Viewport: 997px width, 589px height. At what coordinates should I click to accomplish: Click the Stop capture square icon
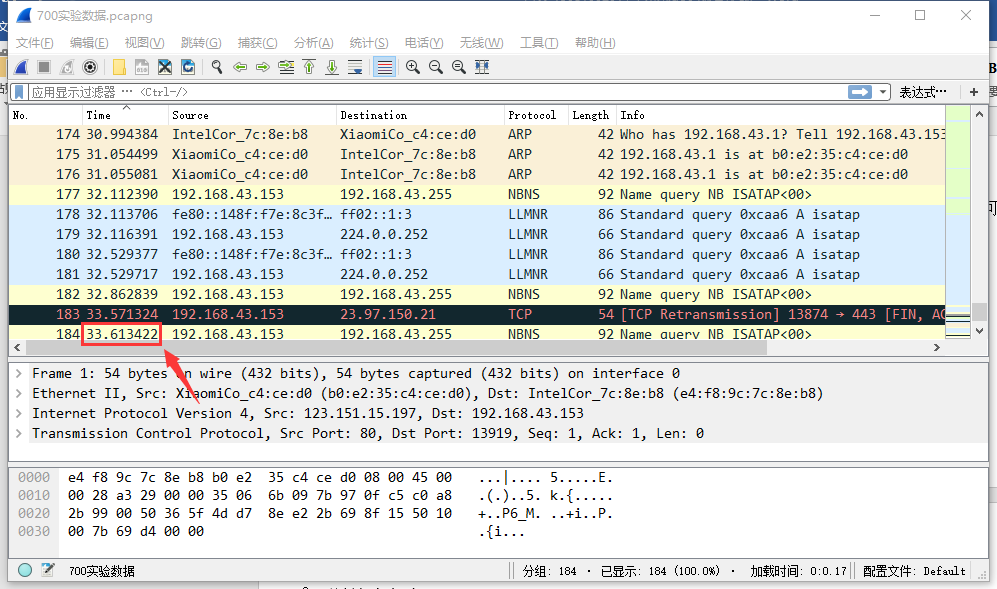point(44,67)
